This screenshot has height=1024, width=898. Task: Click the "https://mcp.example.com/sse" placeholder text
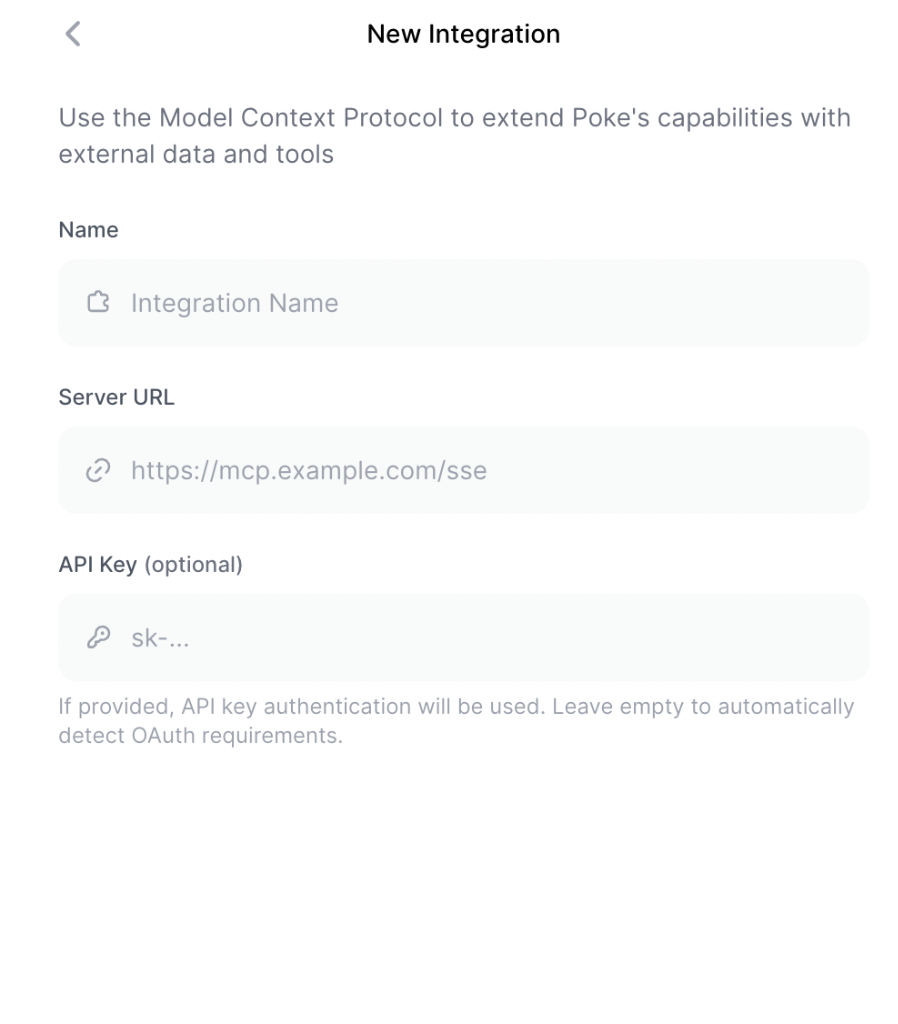309,470
